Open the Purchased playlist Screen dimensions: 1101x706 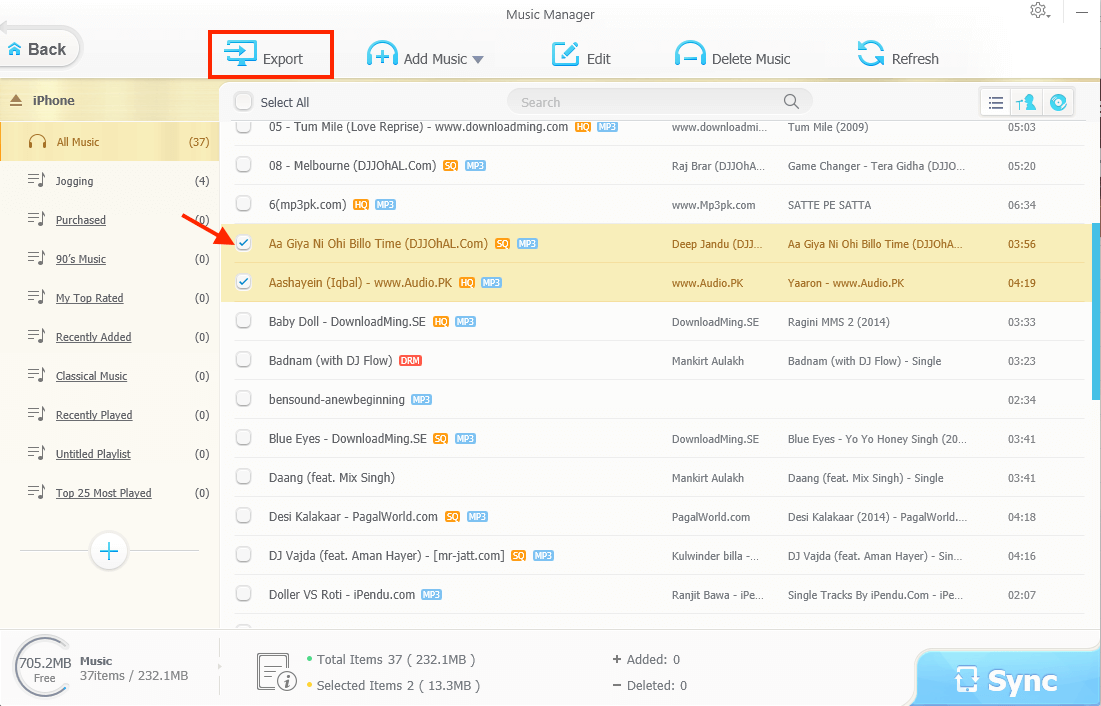click(x=81, y=220)
